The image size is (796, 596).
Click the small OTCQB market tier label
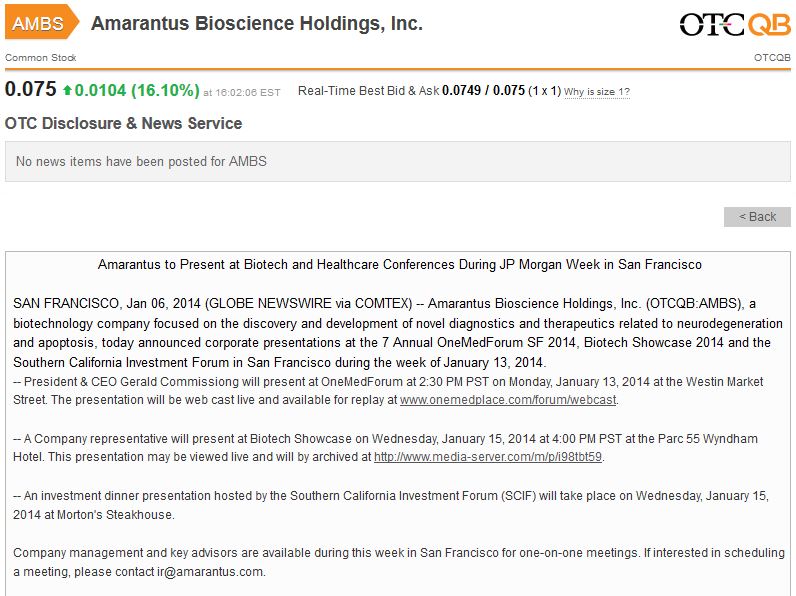[x=772, y=57]
